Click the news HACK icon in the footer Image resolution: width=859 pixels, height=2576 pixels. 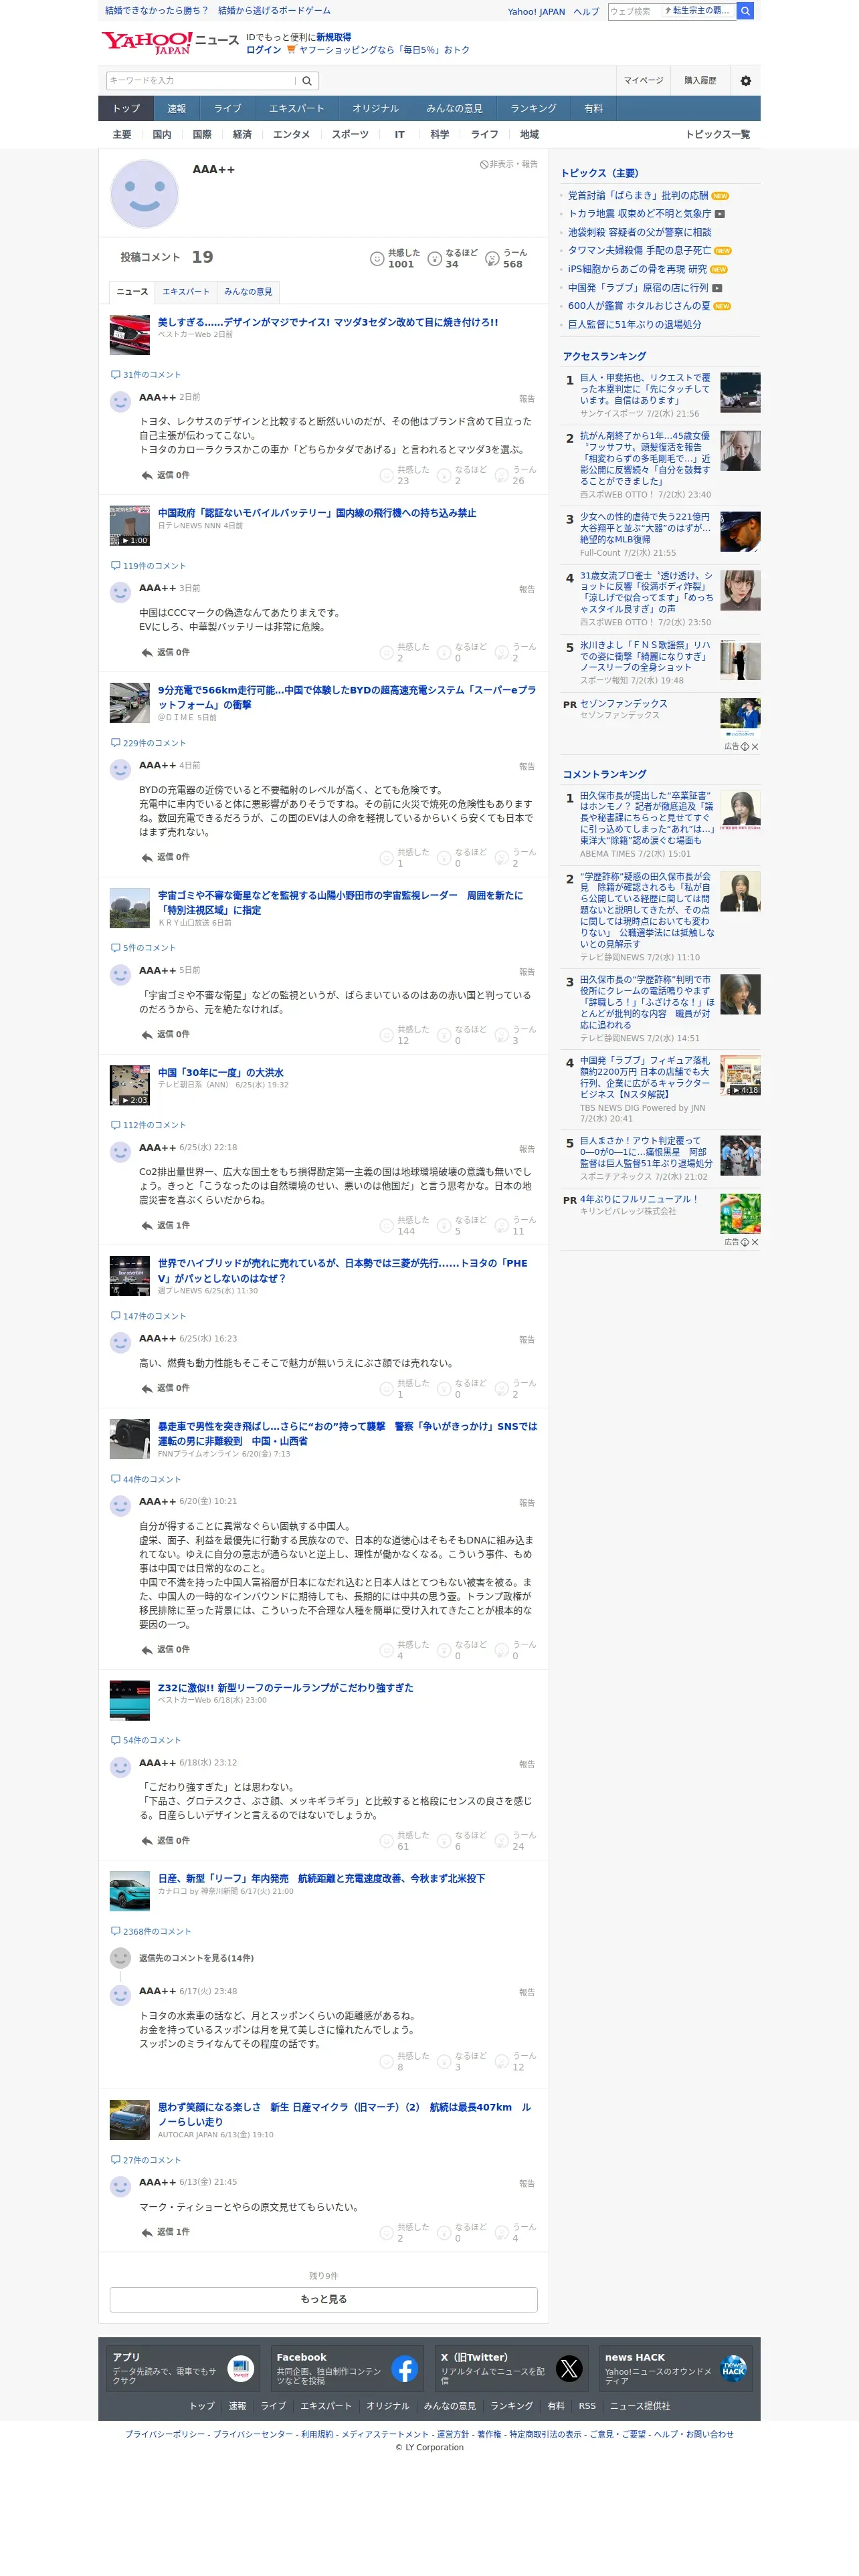(x=733, y=2369)
